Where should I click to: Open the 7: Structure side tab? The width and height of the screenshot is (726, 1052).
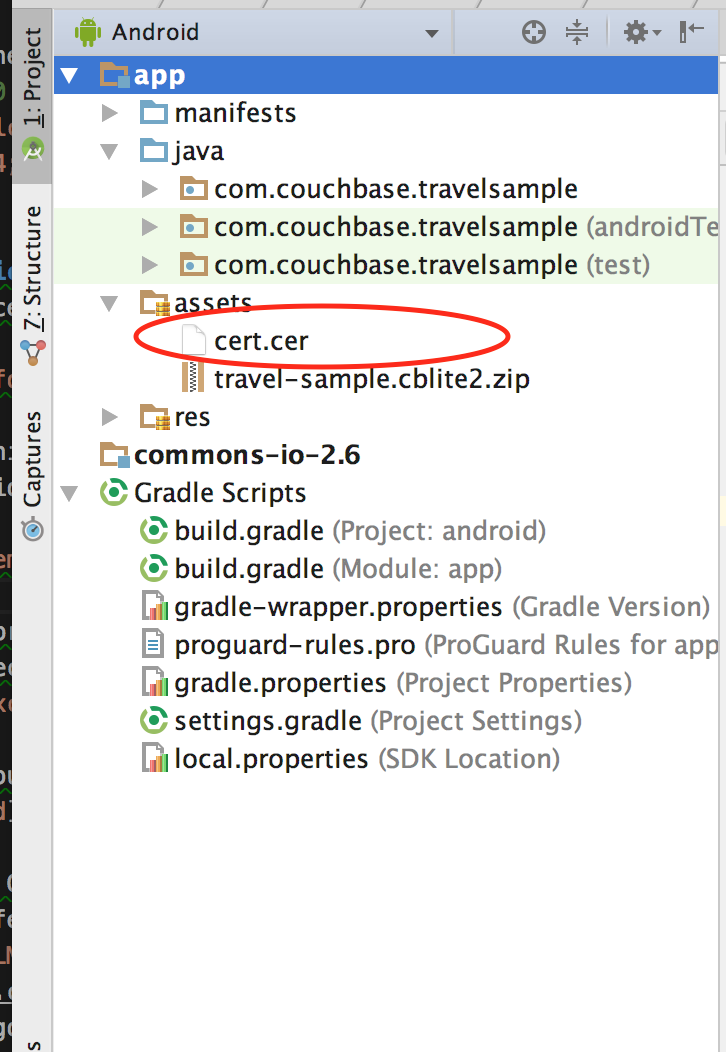tap(32, 285)
